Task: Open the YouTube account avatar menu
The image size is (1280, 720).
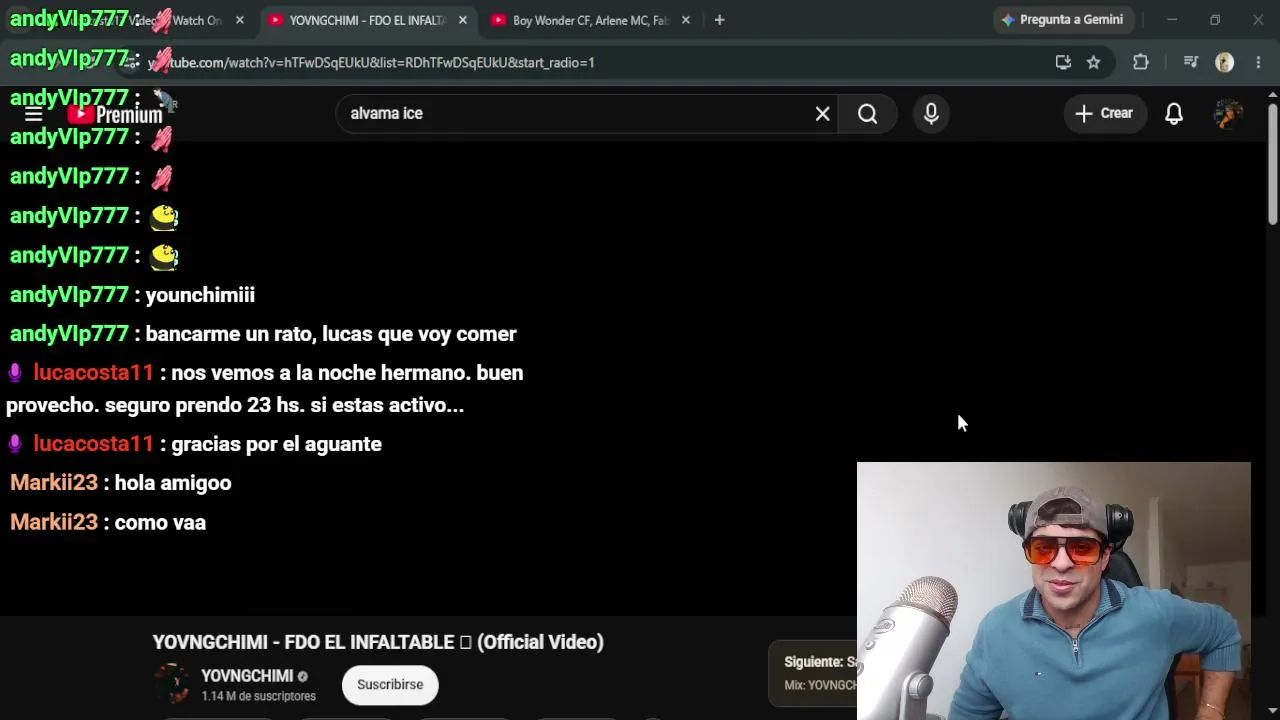Action: (x=1228, y=114)
